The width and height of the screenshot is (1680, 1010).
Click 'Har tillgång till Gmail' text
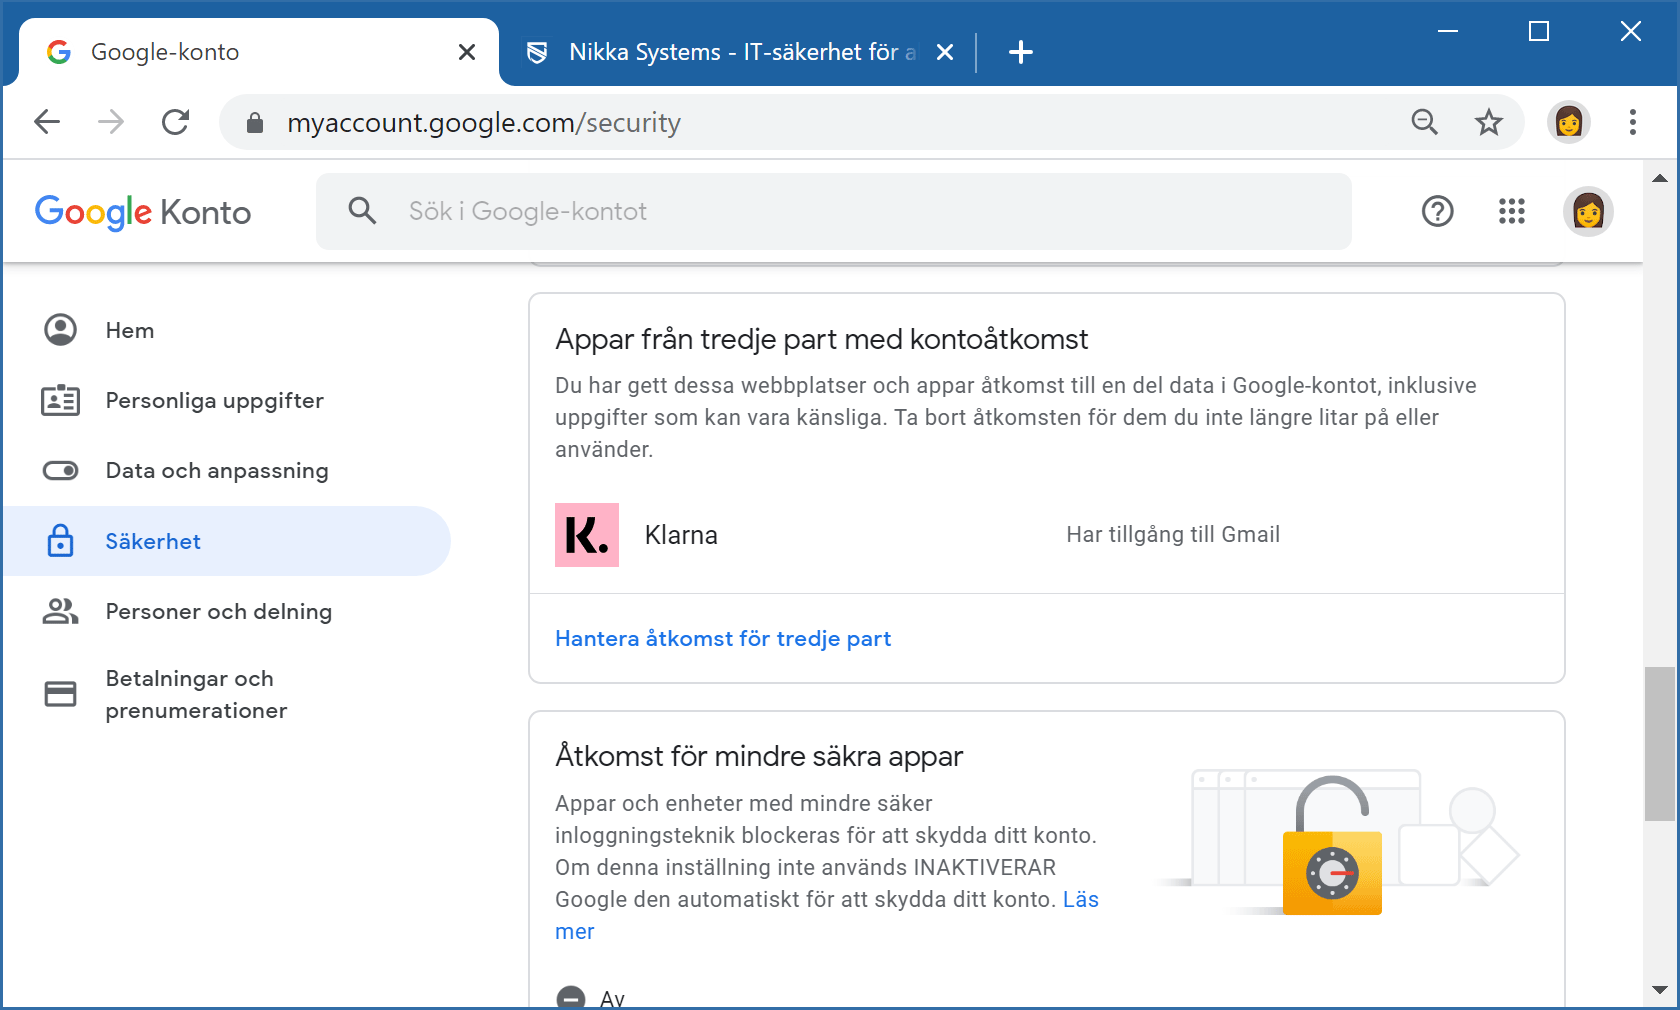pyautogui.click(x=1173, y=534)
